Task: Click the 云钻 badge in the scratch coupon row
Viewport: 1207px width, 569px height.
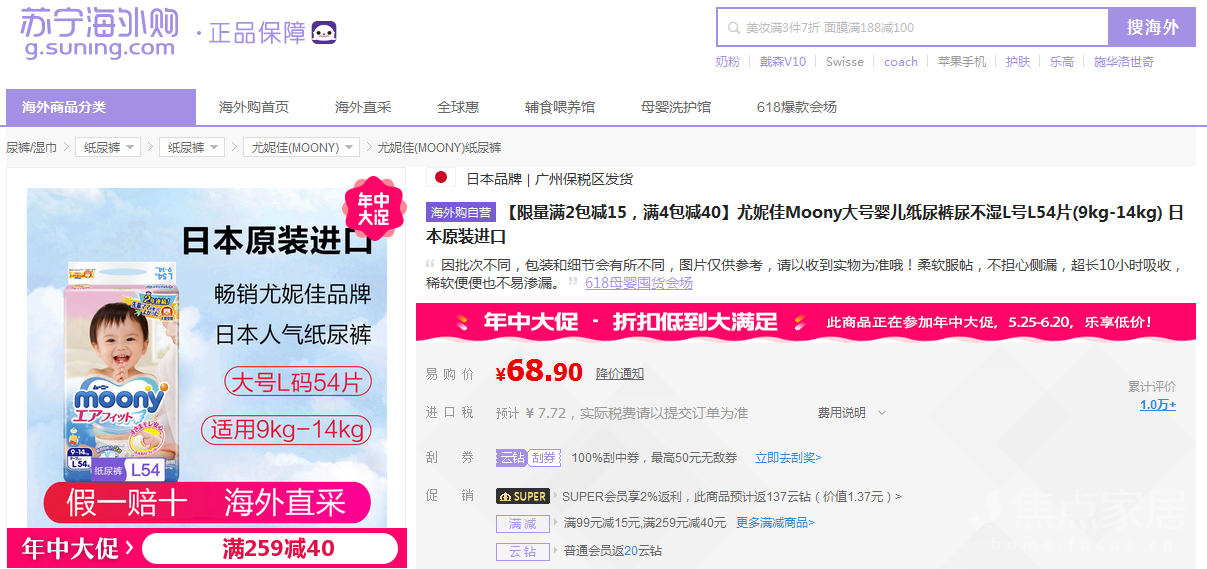Action: pos(511,457)
